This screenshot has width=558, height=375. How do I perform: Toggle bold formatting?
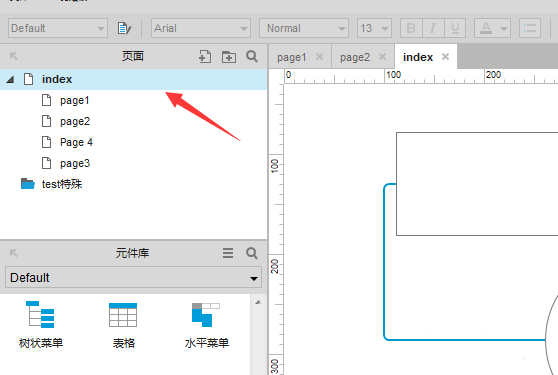click(x=411, y=28)
